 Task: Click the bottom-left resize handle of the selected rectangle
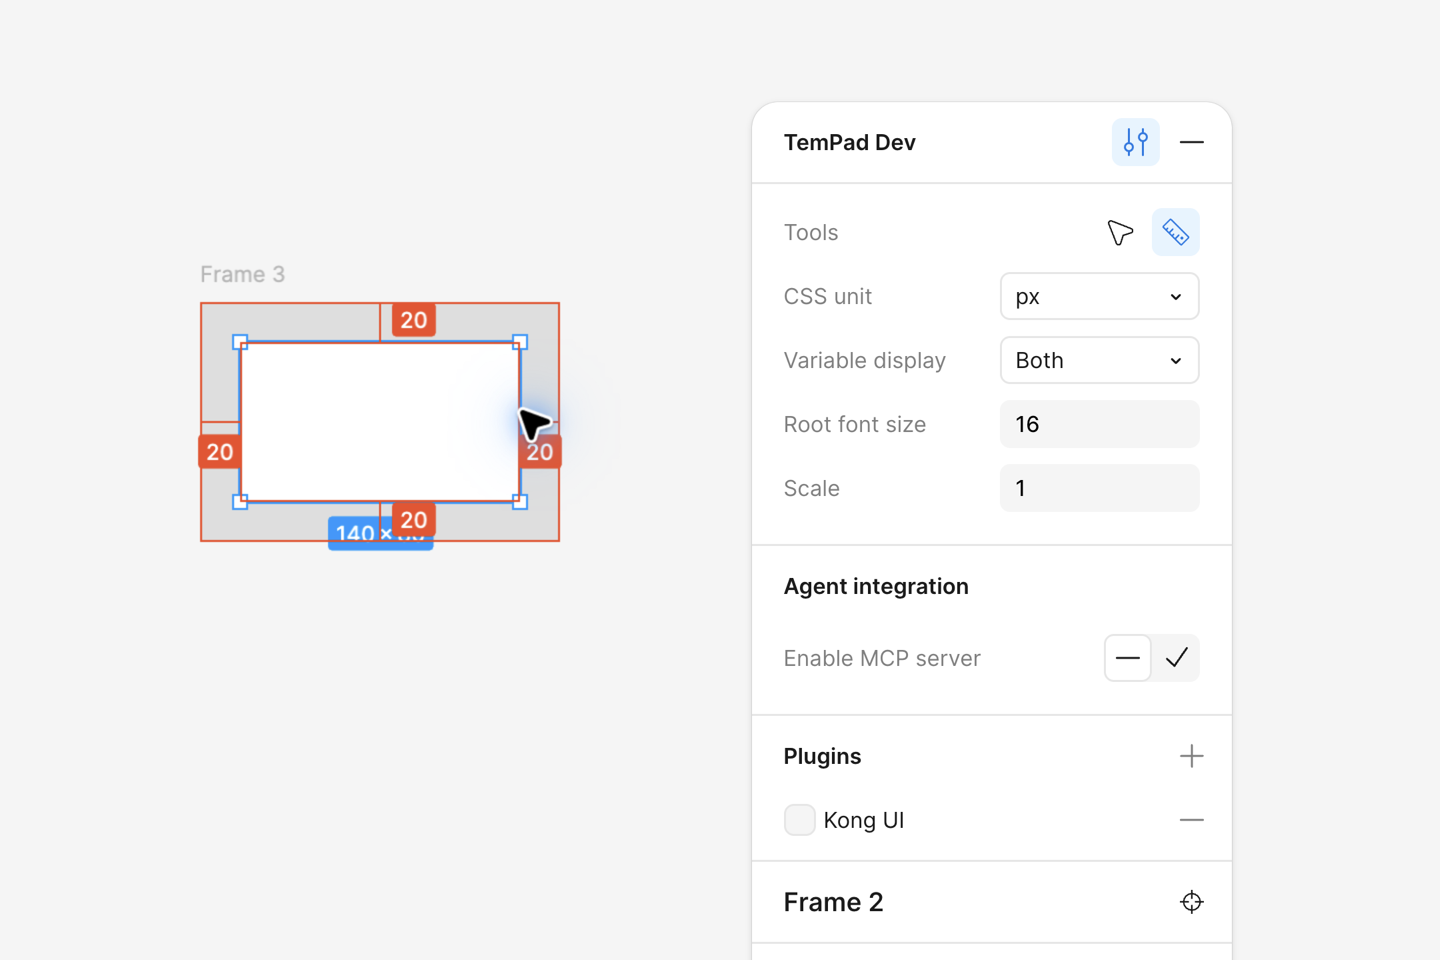[x=240, y=502]
